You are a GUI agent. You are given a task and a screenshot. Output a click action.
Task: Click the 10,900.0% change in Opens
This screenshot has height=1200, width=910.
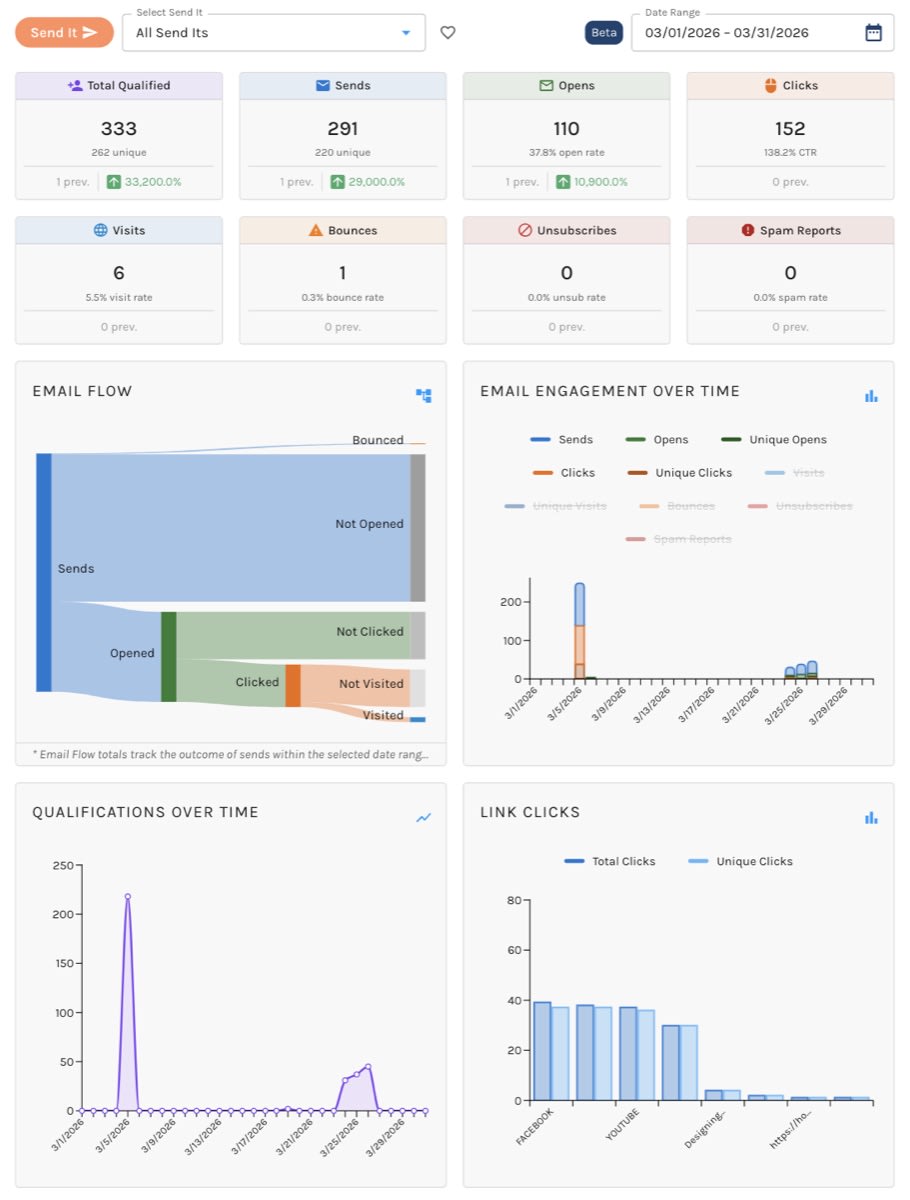click(x=601, y=182)
